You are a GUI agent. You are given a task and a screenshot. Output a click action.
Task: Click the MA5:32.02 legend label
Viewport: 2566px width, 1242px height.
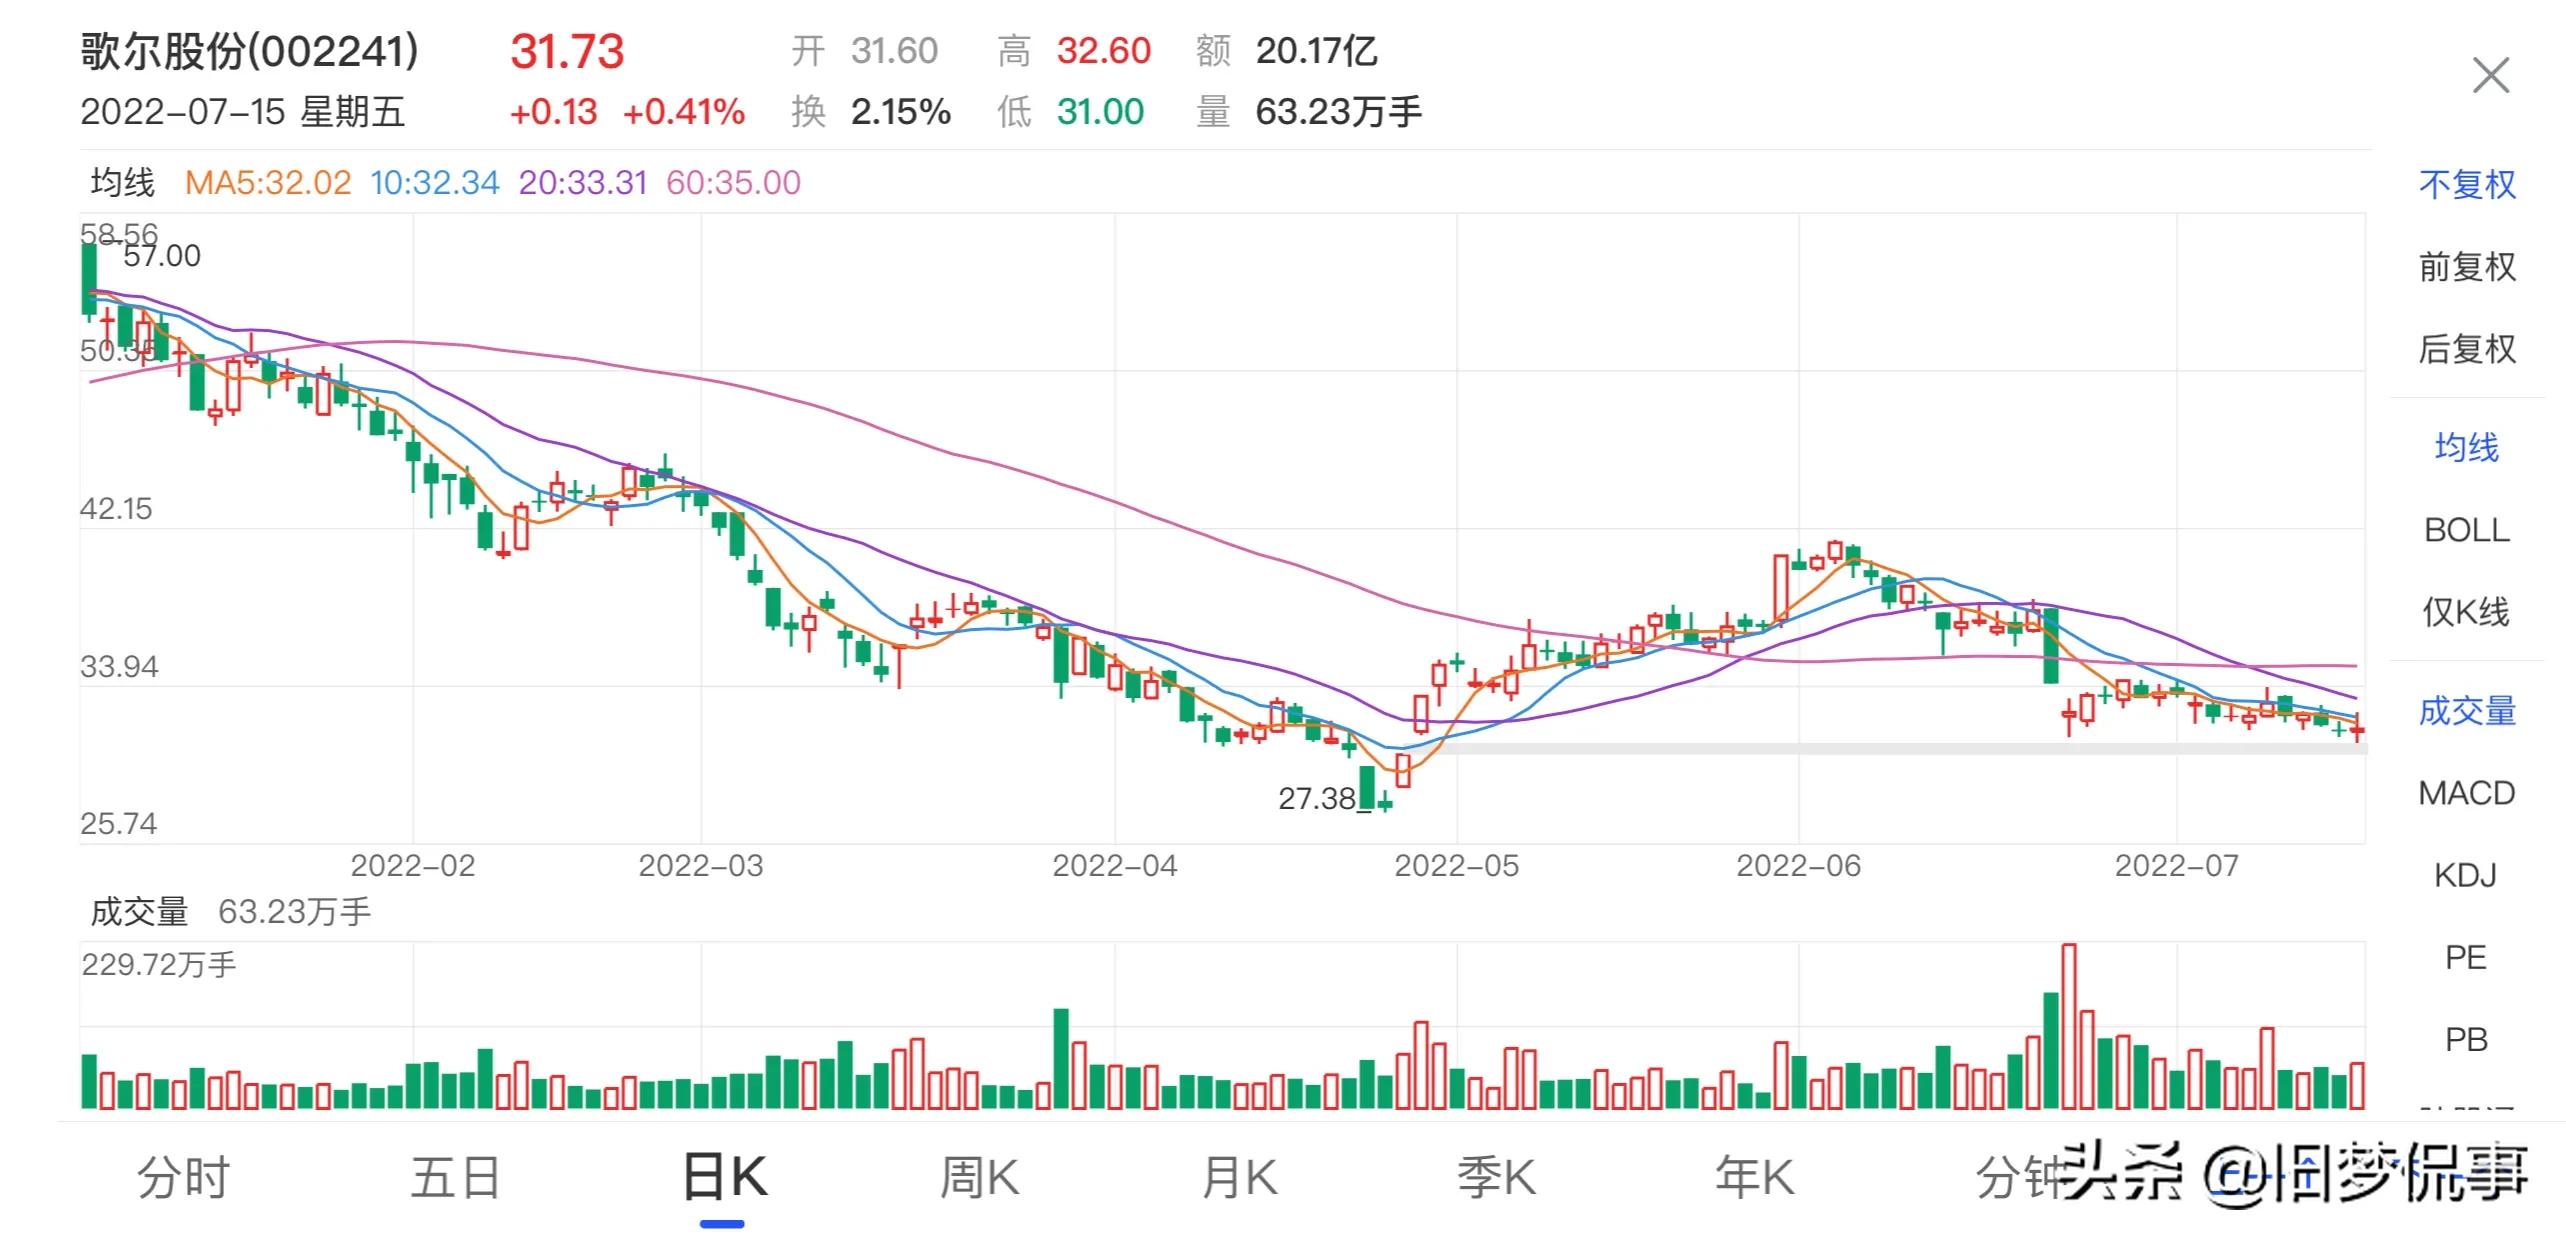tap(268, 183)
